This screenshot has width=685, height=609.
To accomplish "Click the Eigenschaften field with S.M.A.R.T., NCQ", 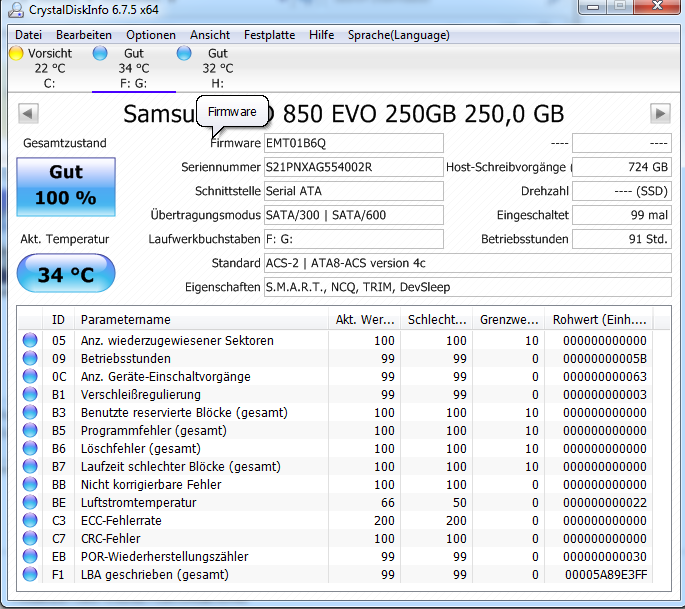I will click(x=467, y=287).
